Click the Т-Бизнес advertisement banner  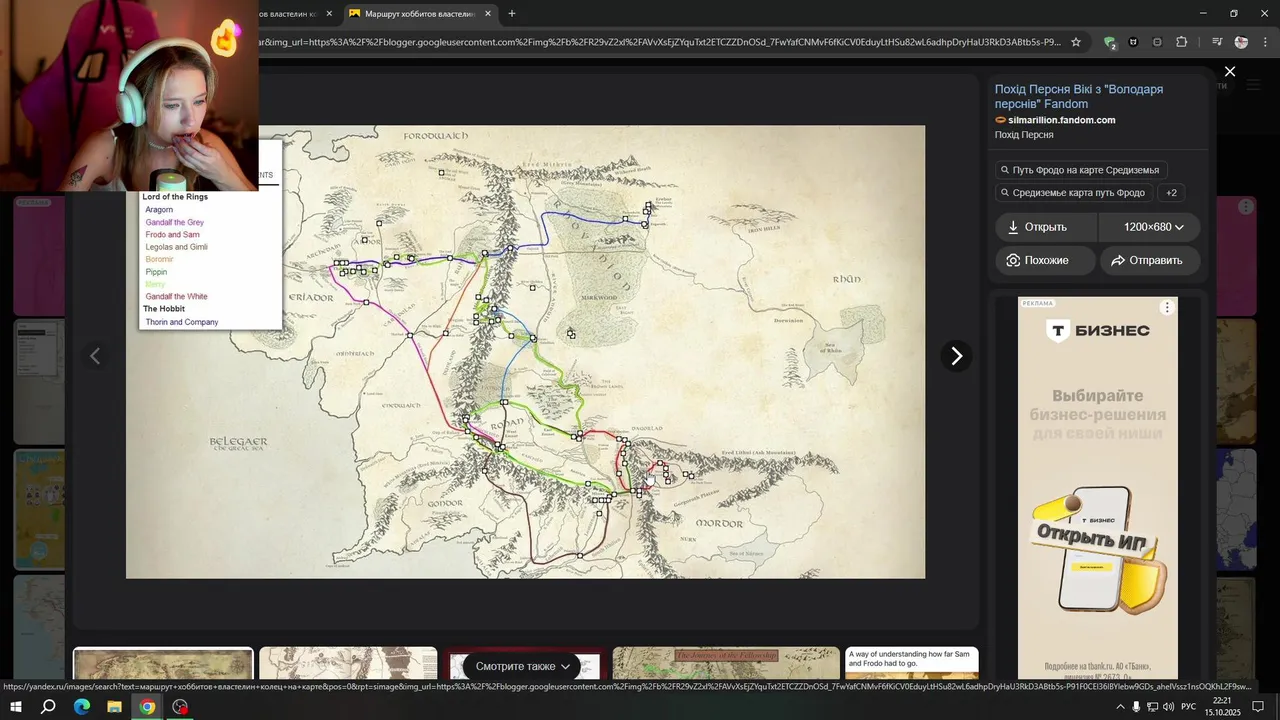click(x=1098, y=488)
